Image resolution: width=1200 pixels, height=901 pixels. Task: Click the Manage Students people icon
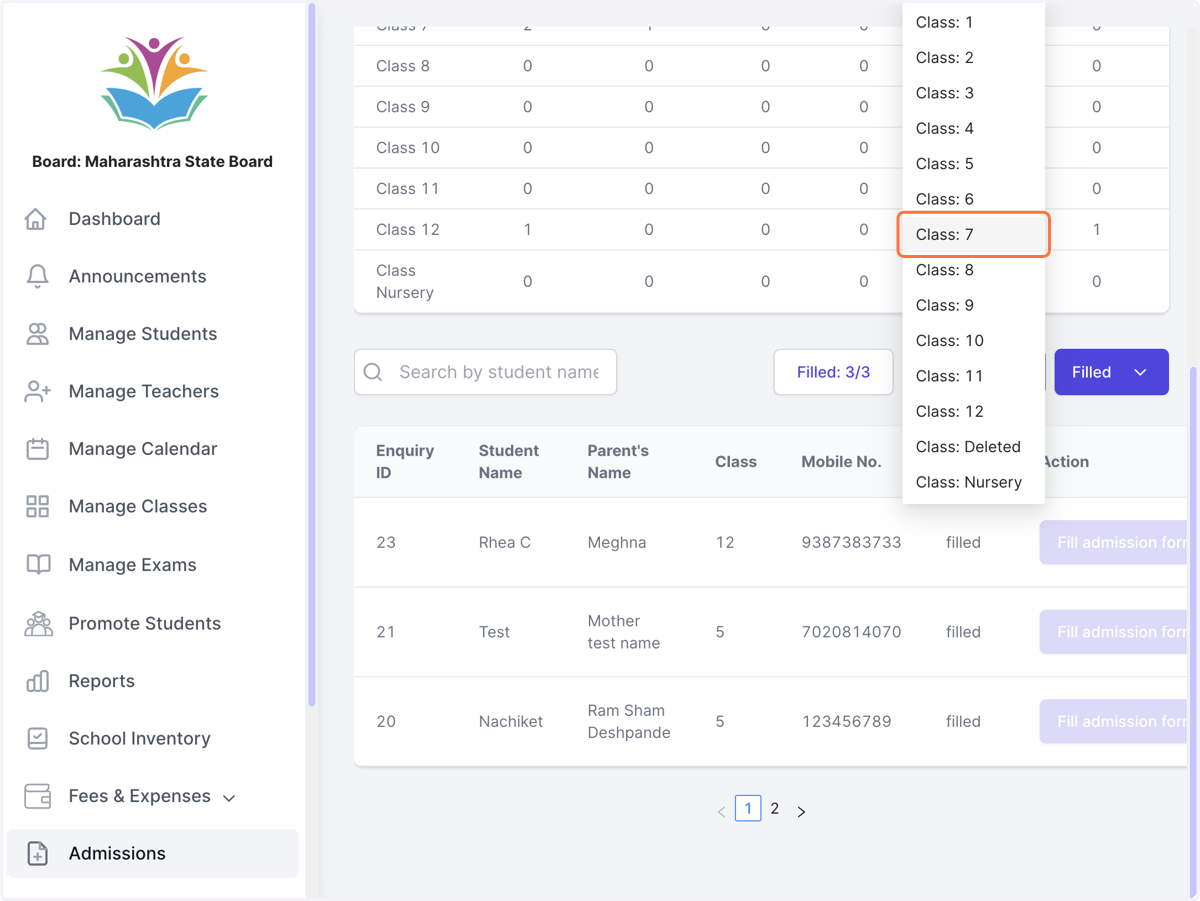tap(37, 334)
